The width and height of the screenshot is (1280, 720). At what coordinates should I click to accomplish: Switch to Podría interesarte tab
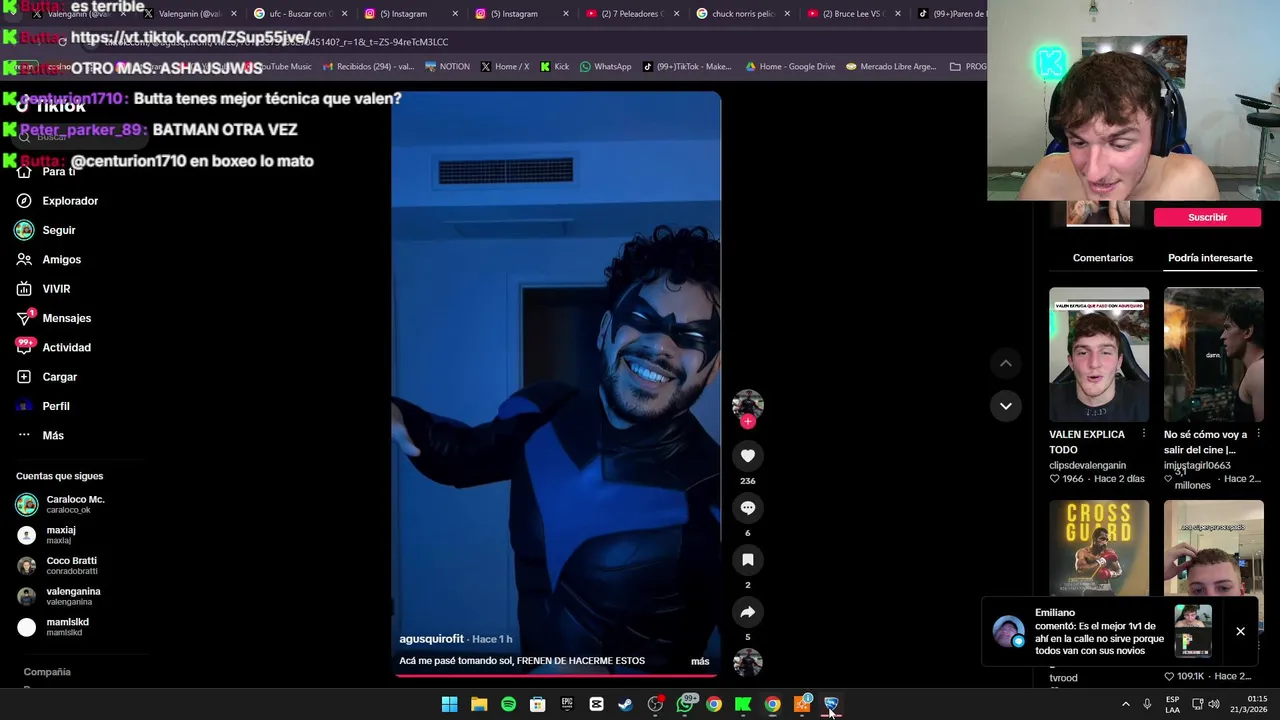[x=1210, y=258]
